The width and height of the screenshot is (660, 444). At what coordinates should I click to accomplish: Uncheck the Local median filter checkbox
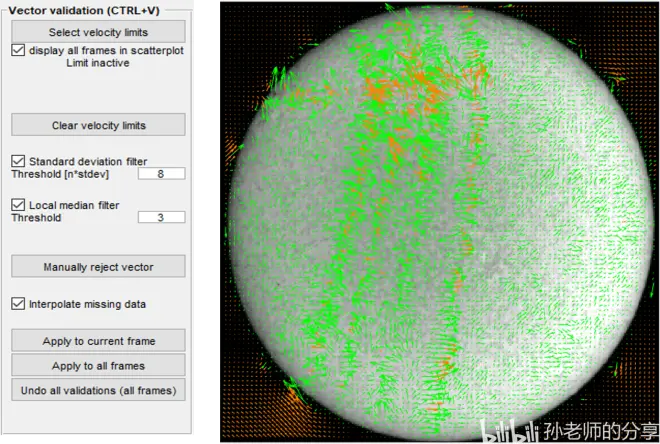tap(18, 205)
